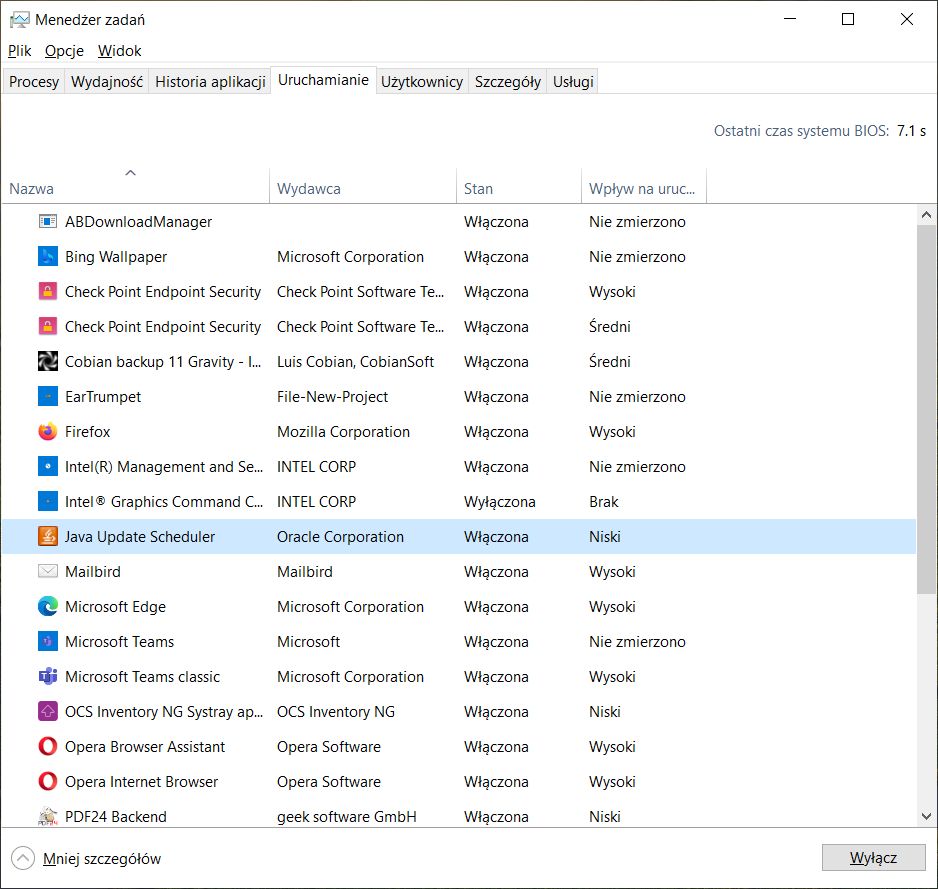The height and width of the screenshot is (889, 938).
Task: Collapse view with Mniej szczegółów arrow
Action: tap(22, 858)
